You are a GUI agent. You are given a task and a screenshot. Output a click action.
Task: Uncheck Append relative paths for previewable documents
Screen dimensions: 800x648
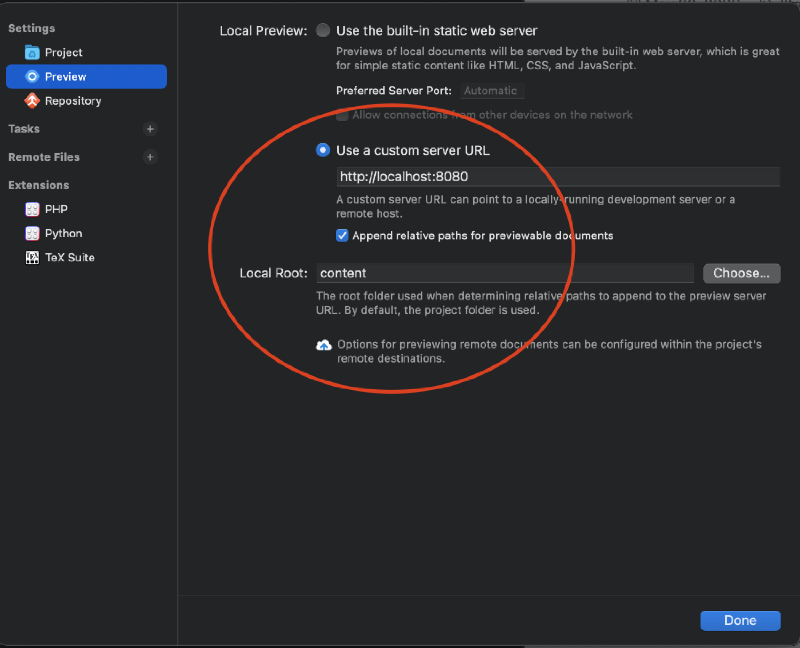point(342,235)
